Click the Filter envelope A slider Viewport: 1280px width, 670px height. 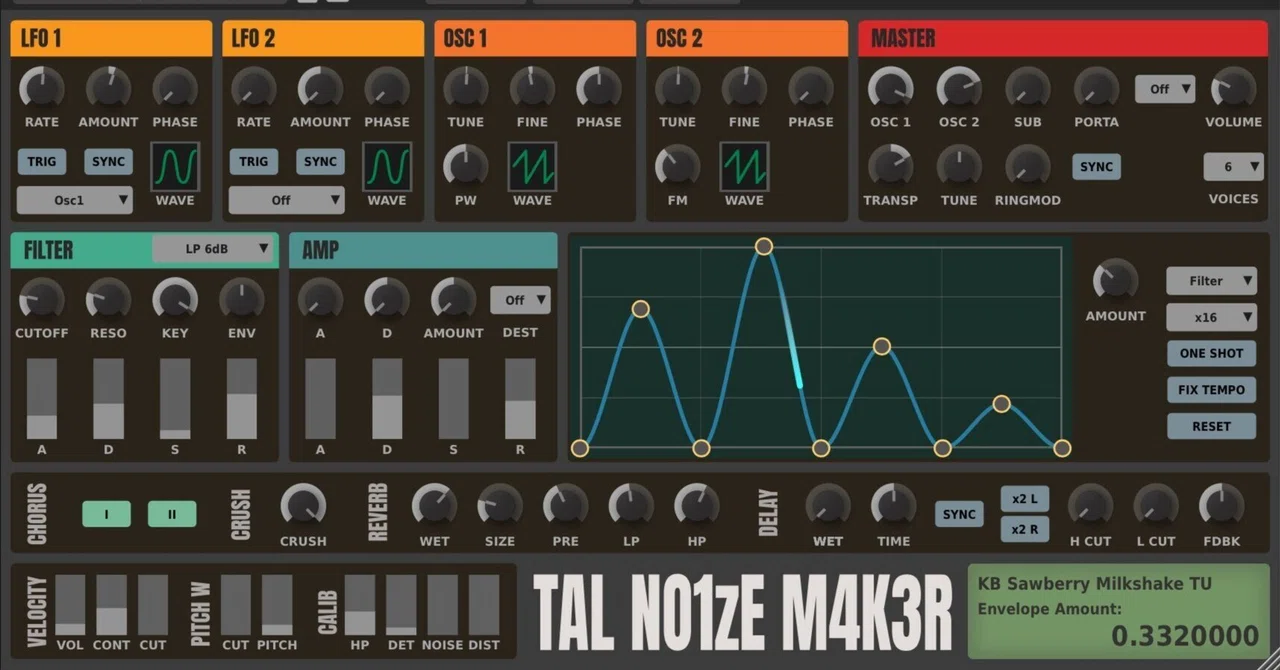tap(42, 399)
